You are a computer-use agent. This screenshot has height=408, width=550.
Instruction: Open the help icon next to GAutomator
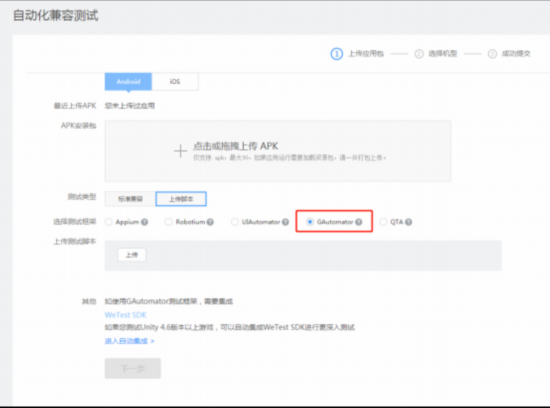point(358,222)
